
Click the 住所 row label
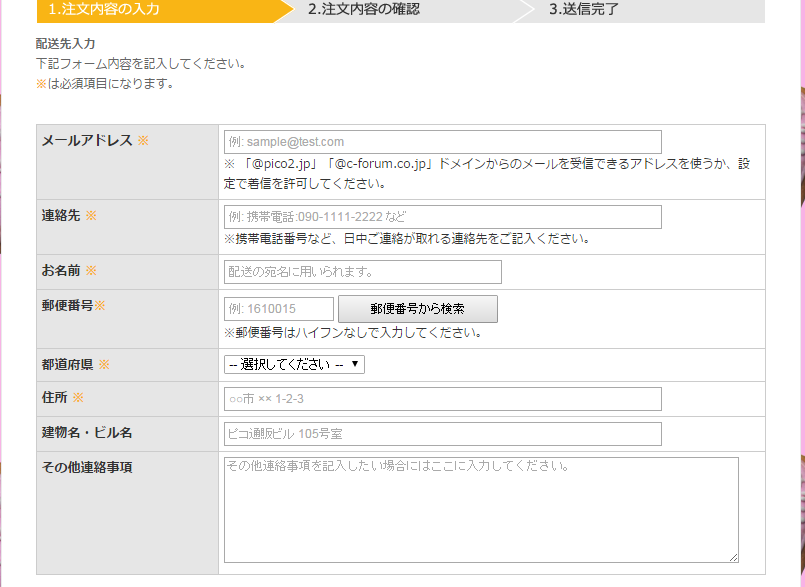coord(55,398)
